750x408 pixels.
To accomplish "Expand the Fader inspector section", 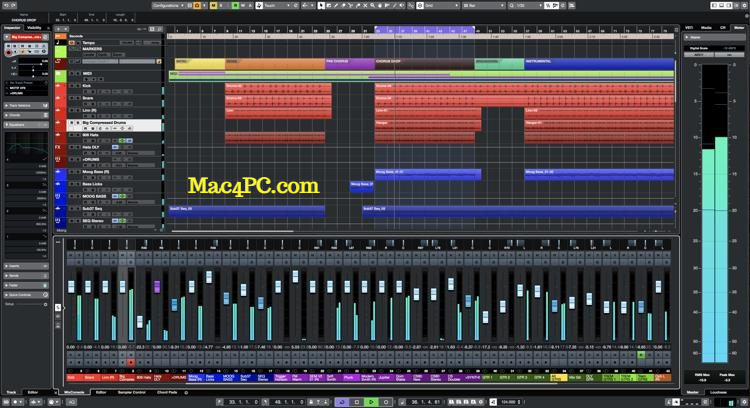I will pos(26,285).
